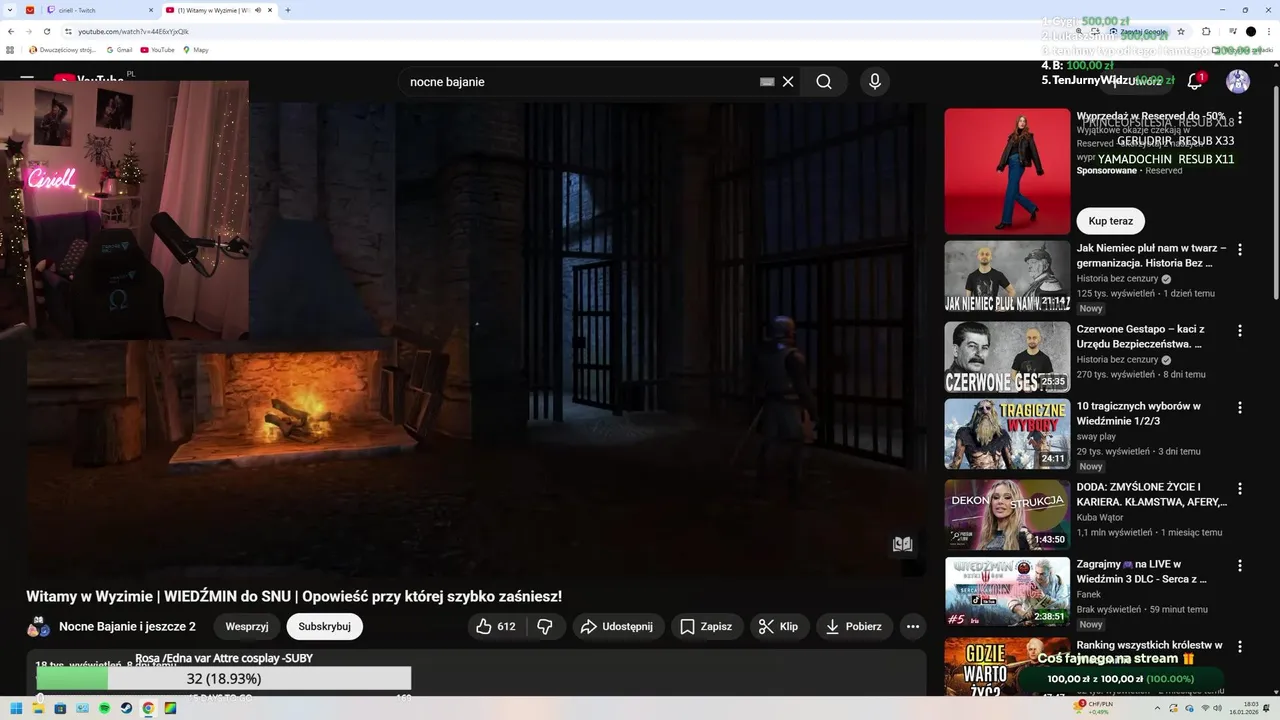Switch to the 'ciriell - Twitch' tab
Image resolution: width=1280 pixels, height=720 pixels.
(97, 10)
